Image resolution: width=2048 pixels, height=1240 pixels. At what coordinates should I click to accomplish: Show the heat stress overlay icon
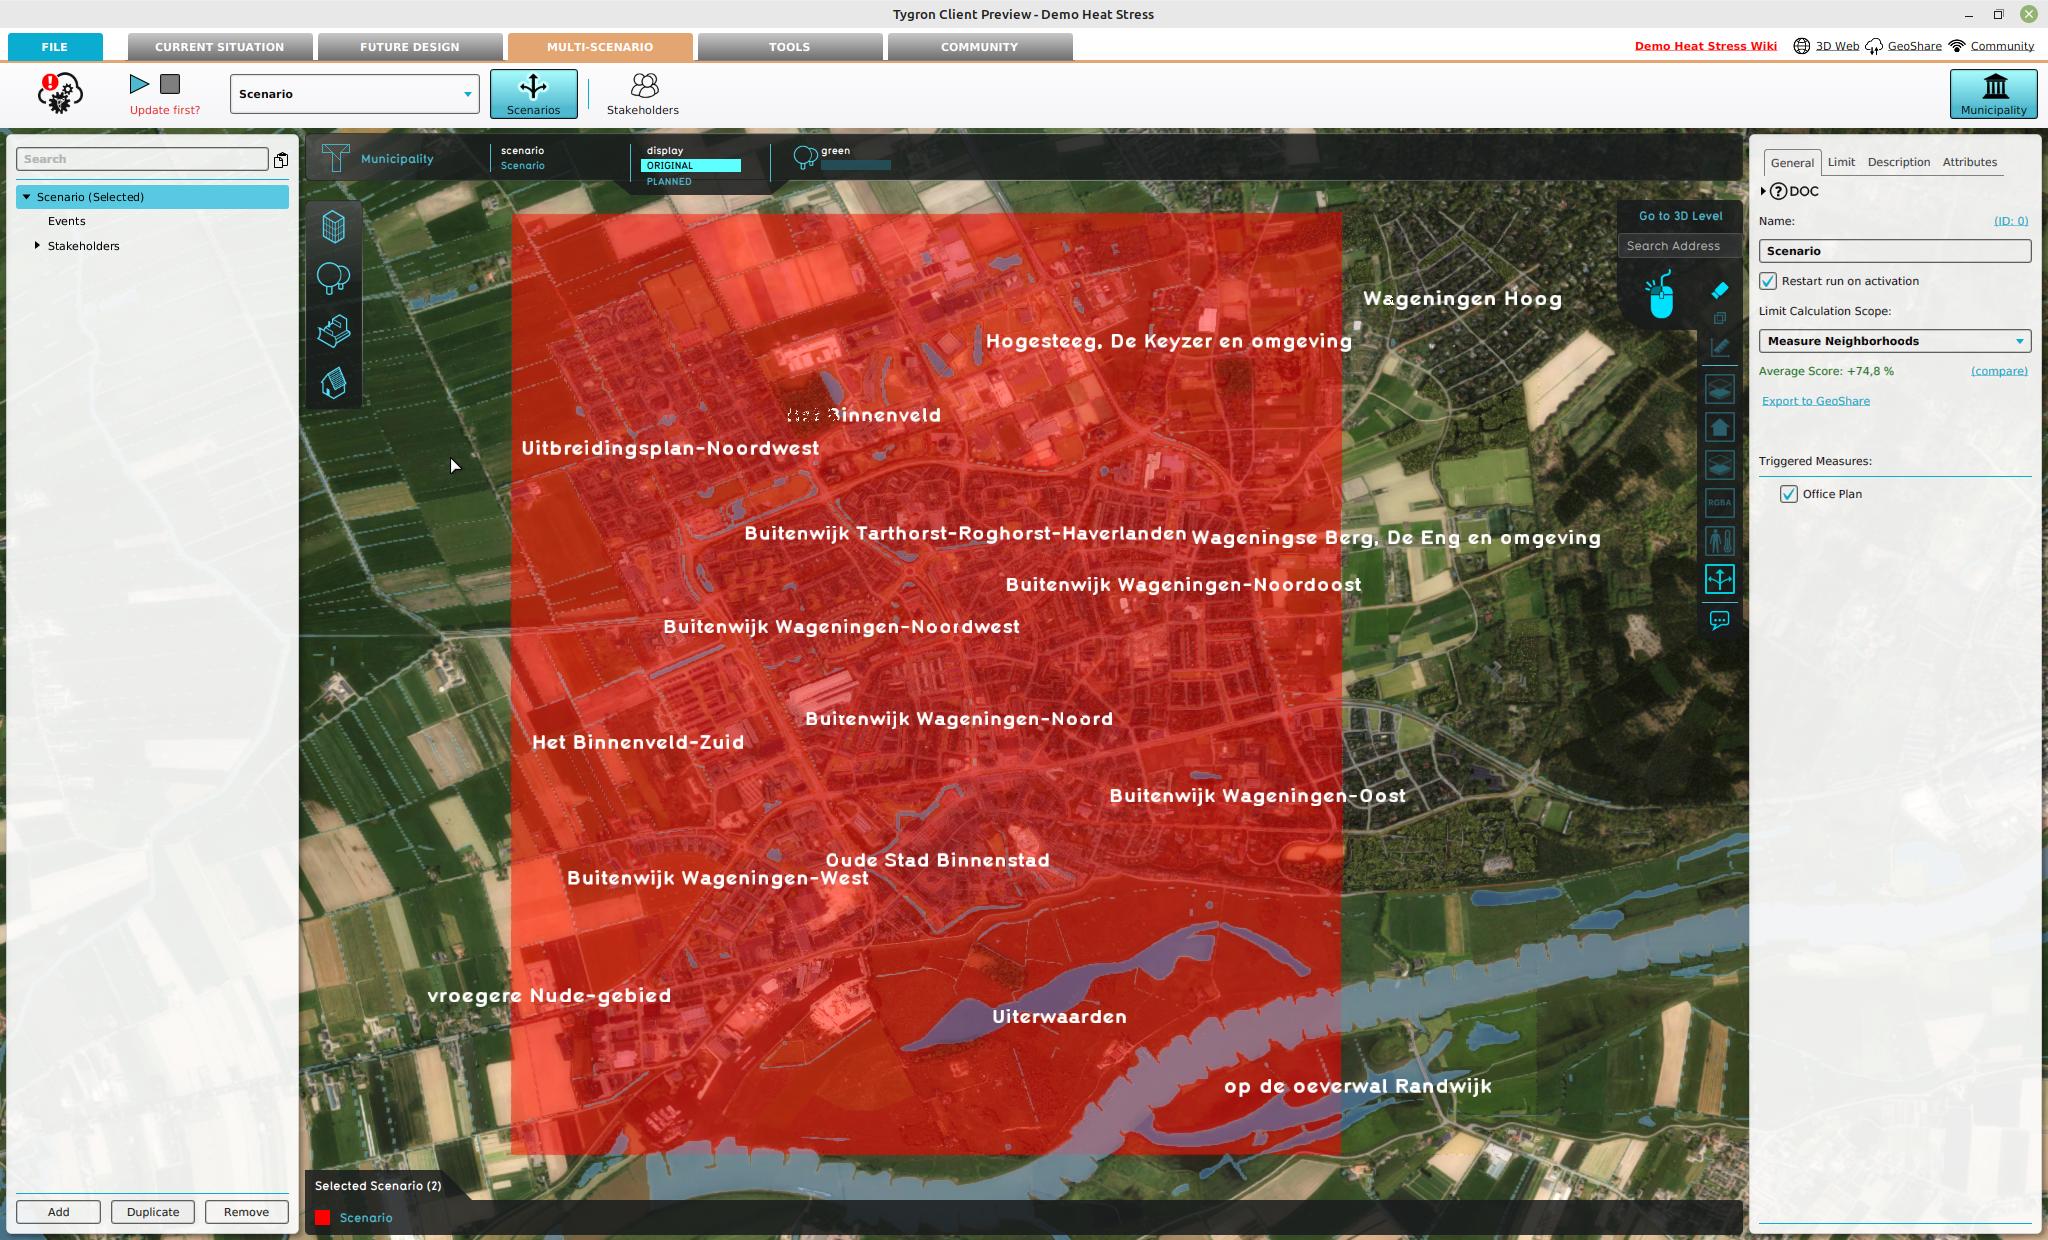[x=1719, y=541]
